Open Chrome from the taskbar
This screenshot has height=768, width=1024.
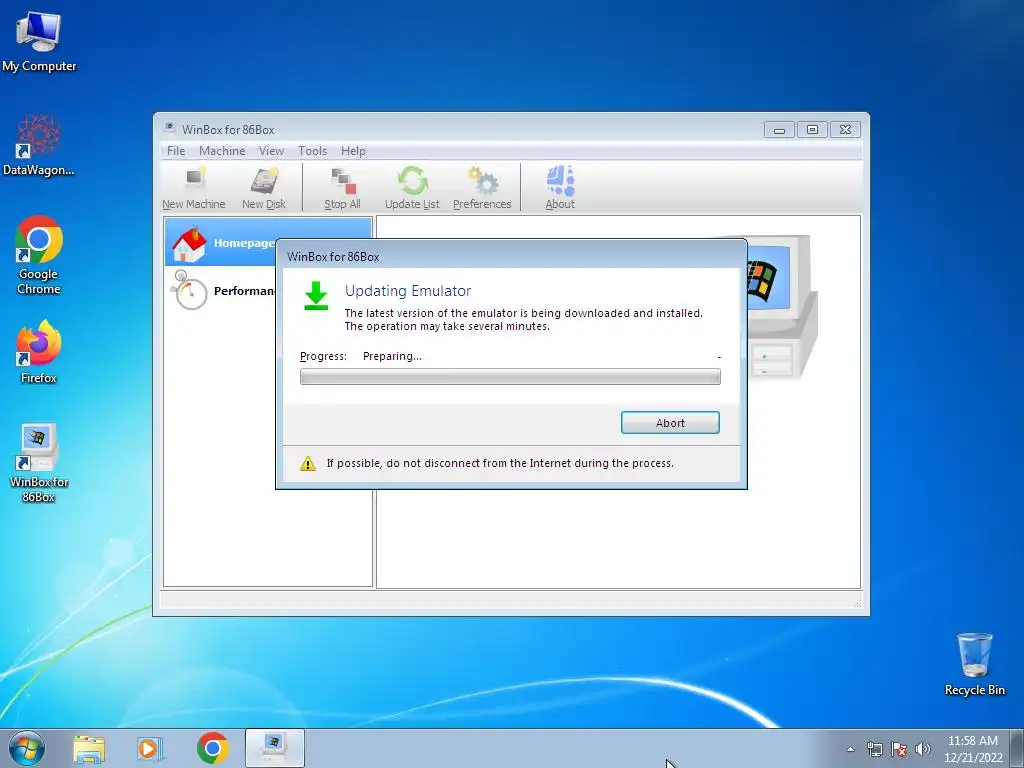(212, 748)
